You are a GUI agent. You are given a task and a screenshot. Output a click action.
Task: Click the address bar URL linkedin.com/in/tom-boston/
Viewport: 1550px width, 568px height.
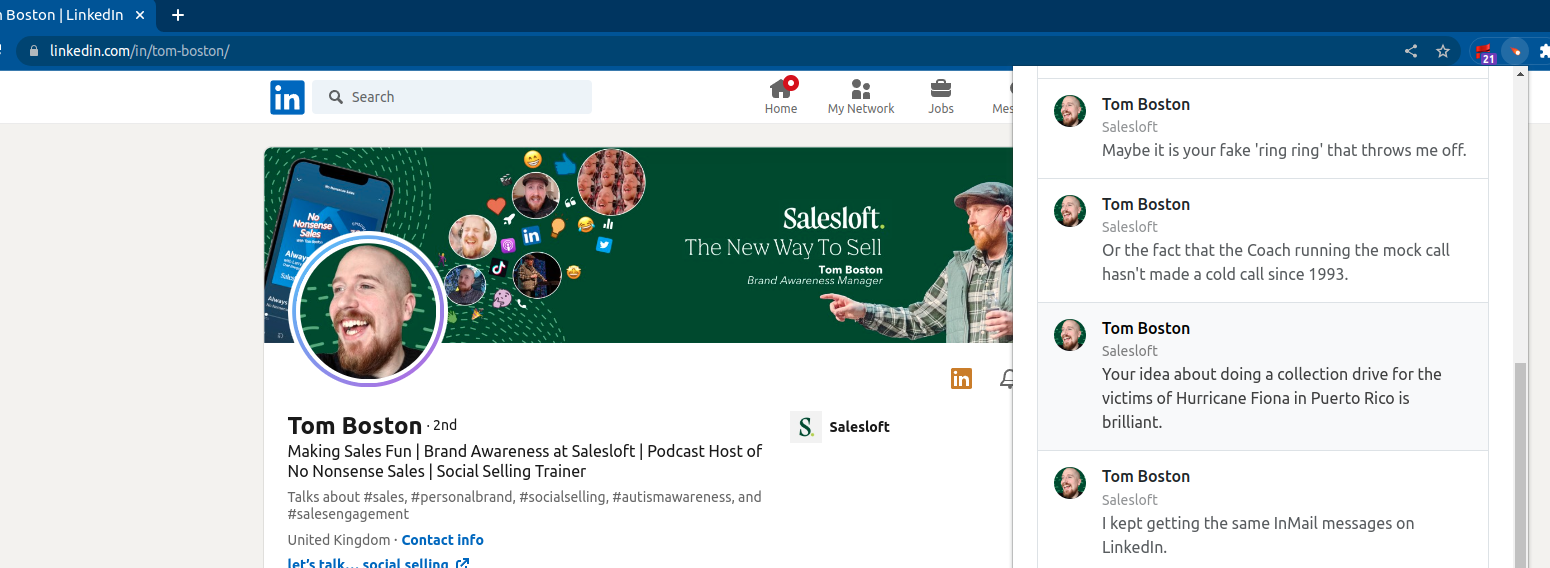point(140,51)
